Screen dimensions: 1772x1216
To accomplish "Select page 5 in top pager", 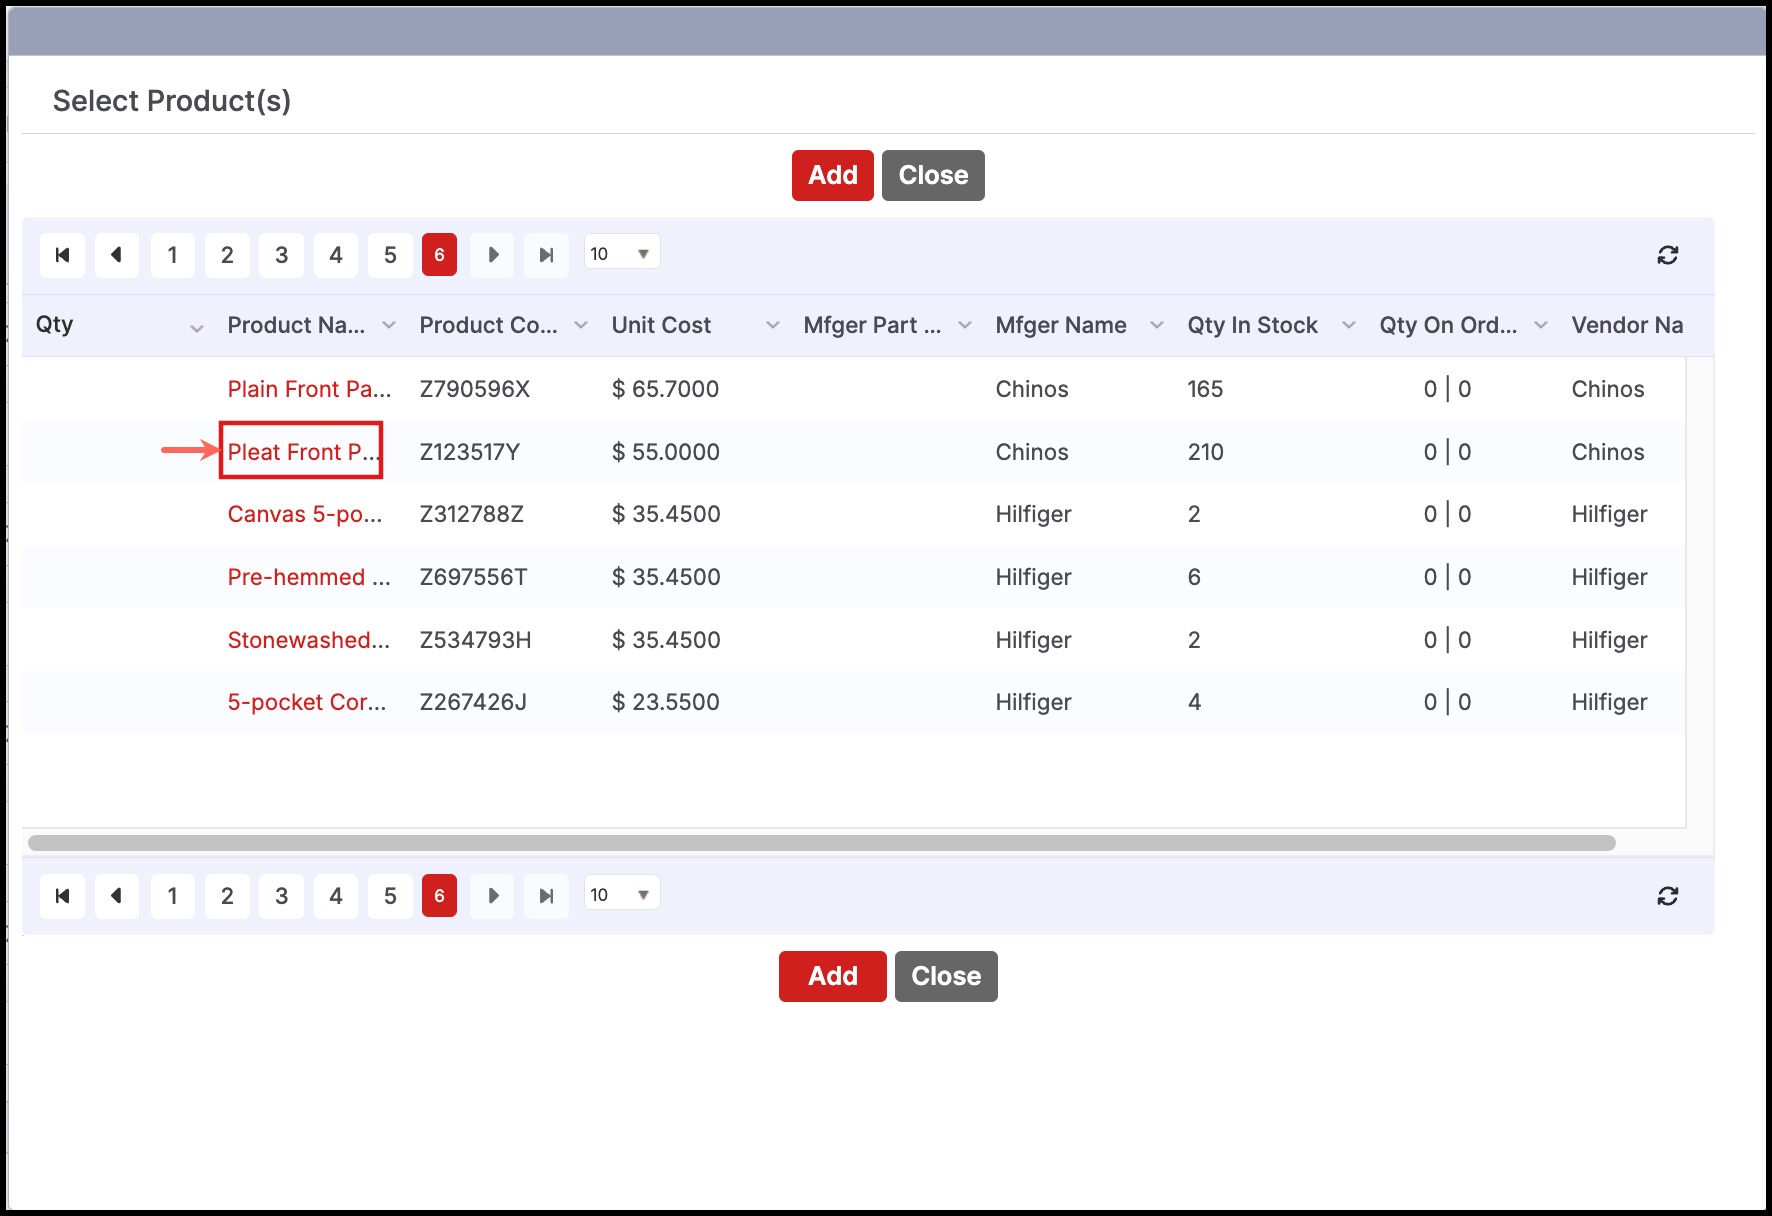I will [390, 255].
